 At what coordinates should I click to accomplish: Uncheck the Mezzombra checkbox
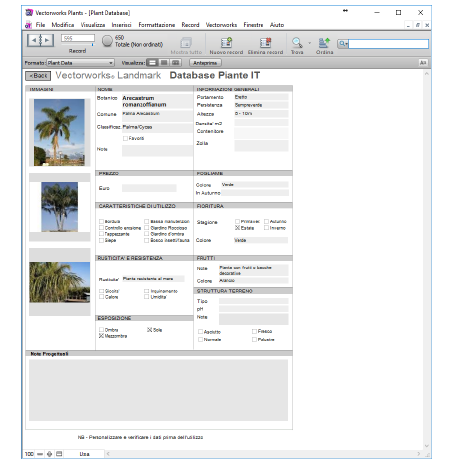pyautogui.click(x=101, y=336)
